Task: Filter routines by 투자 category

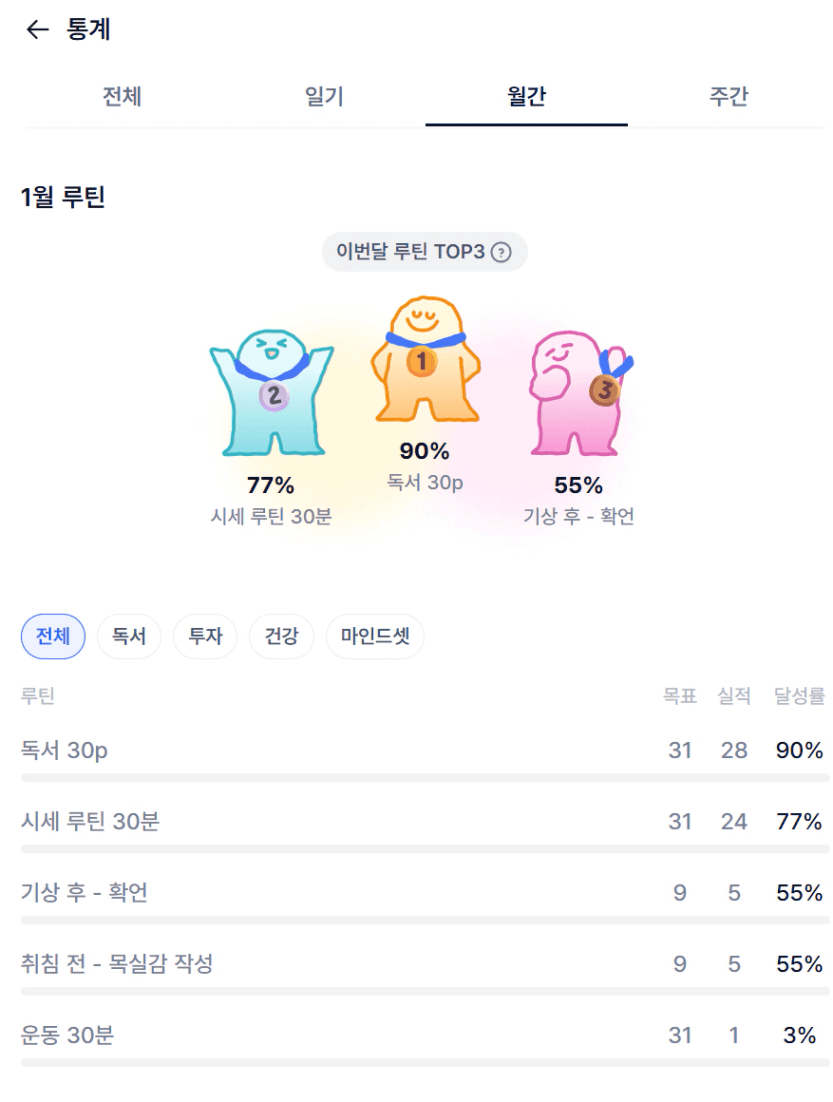Action: pos(205,636)
